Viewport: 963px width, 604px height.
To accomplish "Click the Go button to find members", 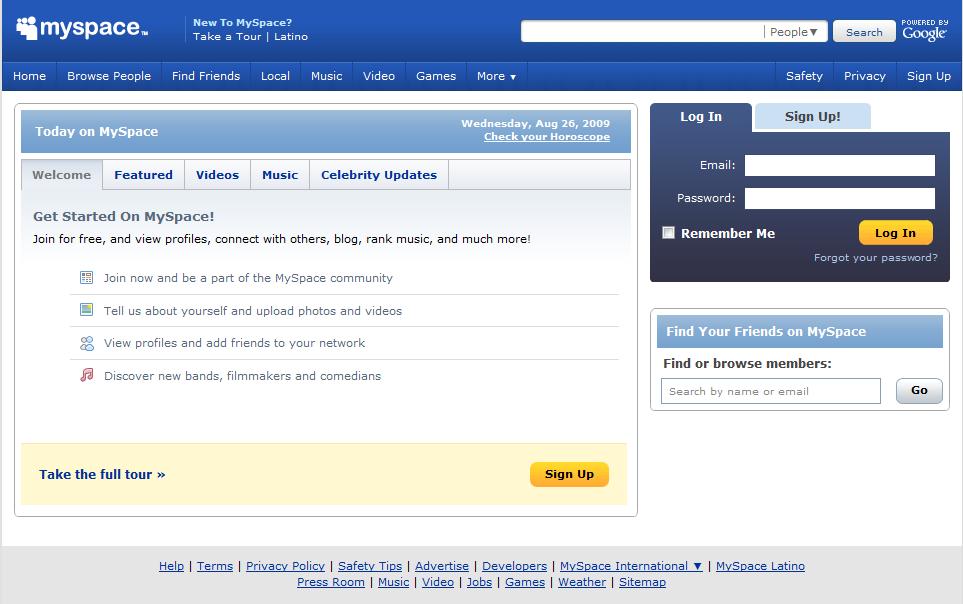I will point(919,390).
